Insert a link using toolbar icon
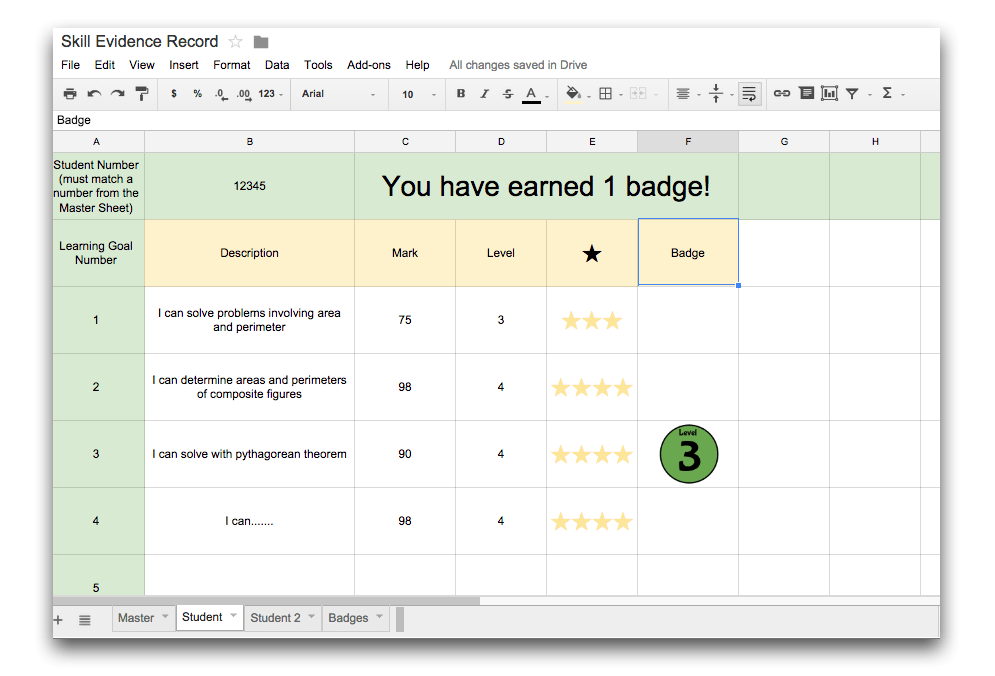995x676 pixels. point(782,94)
